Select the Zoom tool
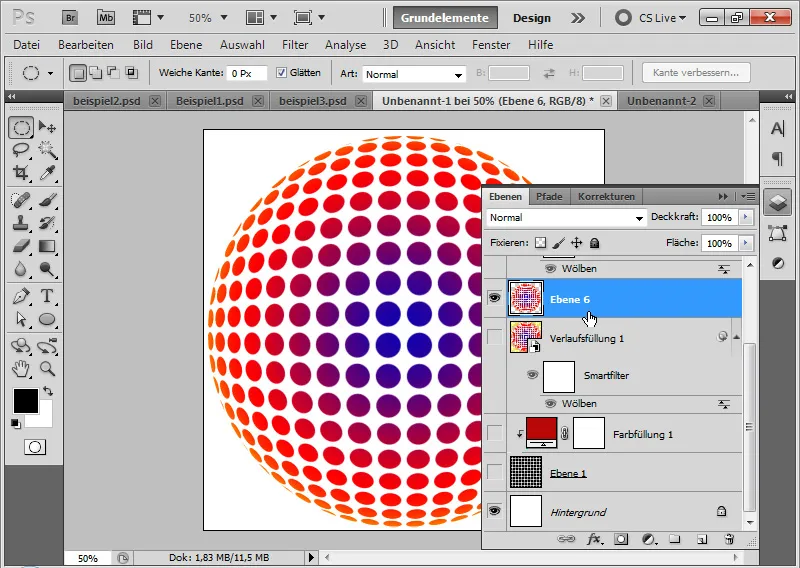 click(x=47, y=368)
